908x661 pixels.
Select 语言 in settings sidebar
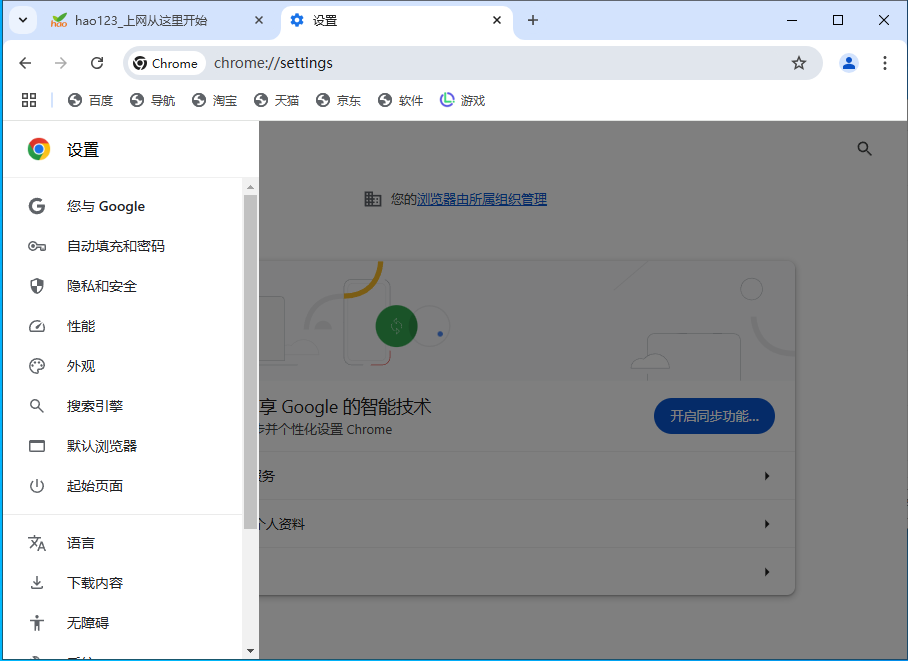123,543
